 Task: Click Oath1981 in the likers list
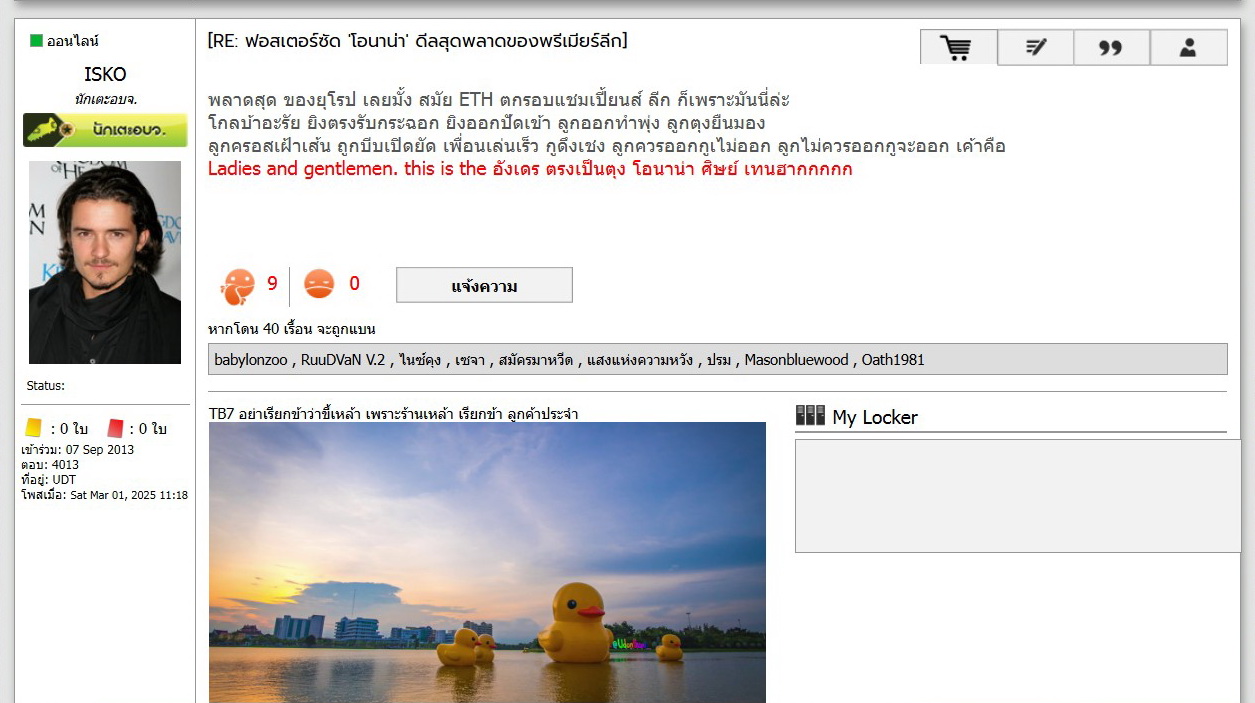click(893, 360)
